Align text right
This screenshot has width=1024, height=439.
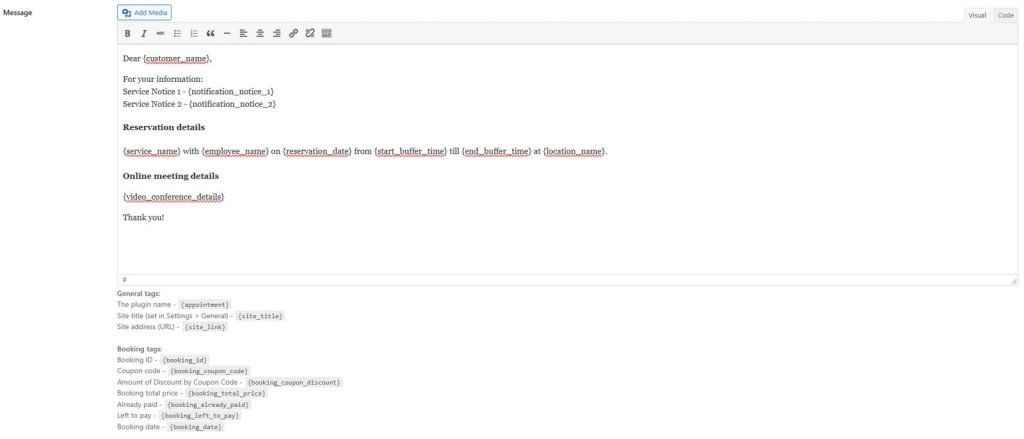[x=276, y=33]
